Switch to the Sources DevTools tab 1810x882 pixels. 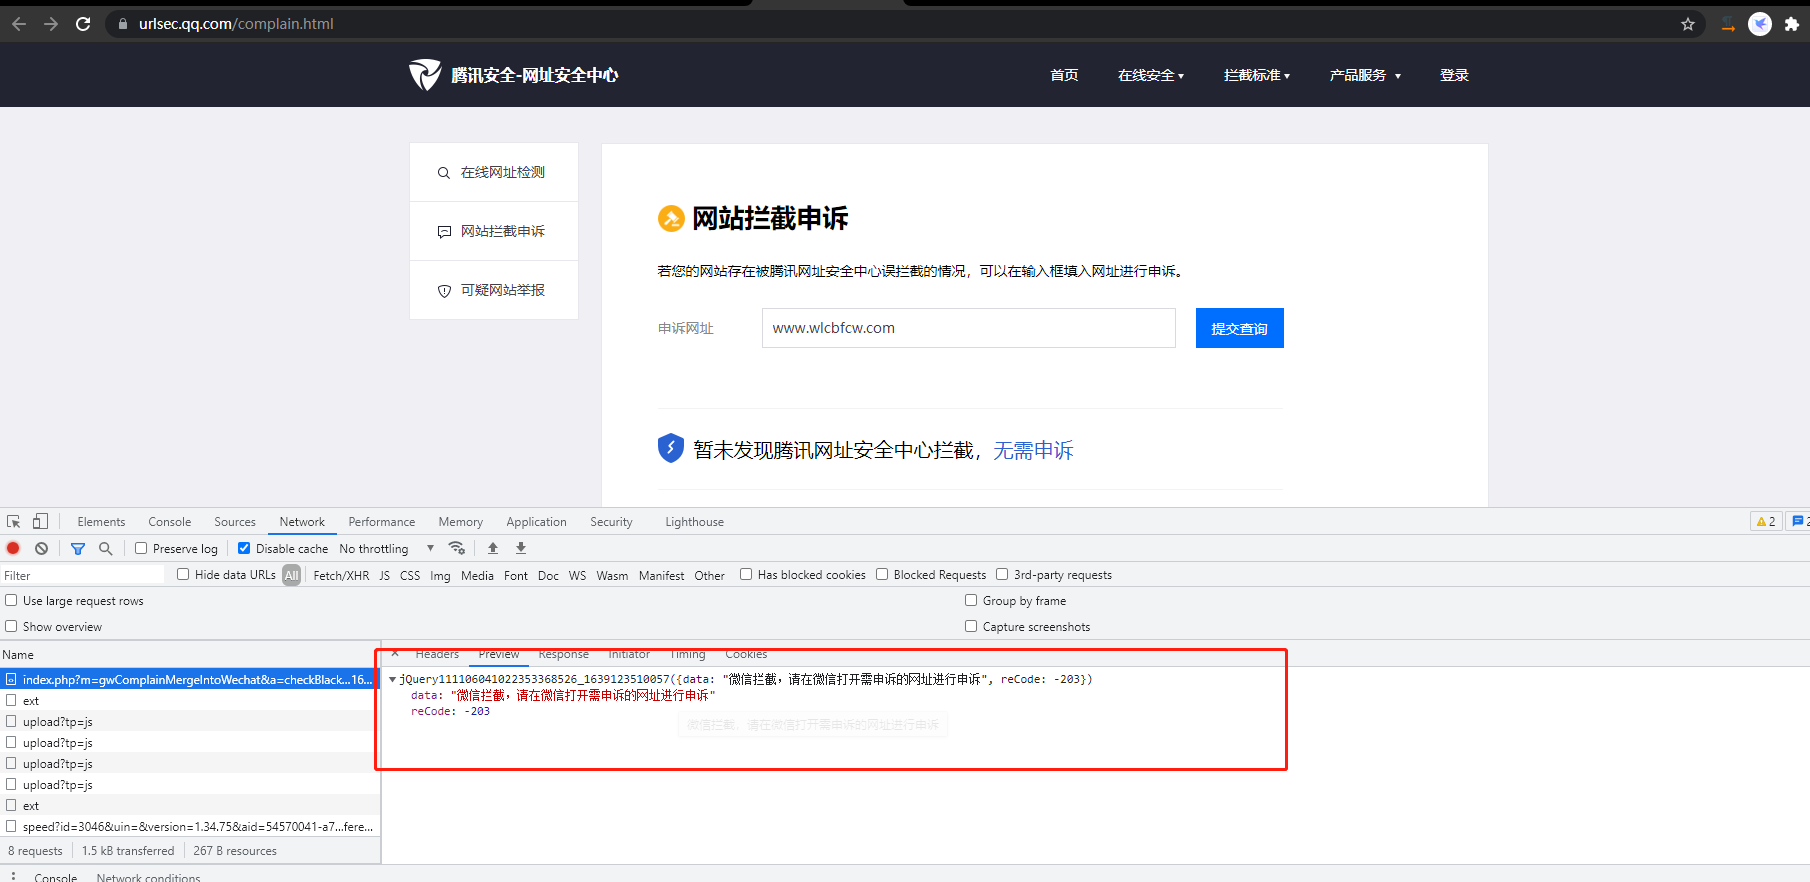point(235,522)
